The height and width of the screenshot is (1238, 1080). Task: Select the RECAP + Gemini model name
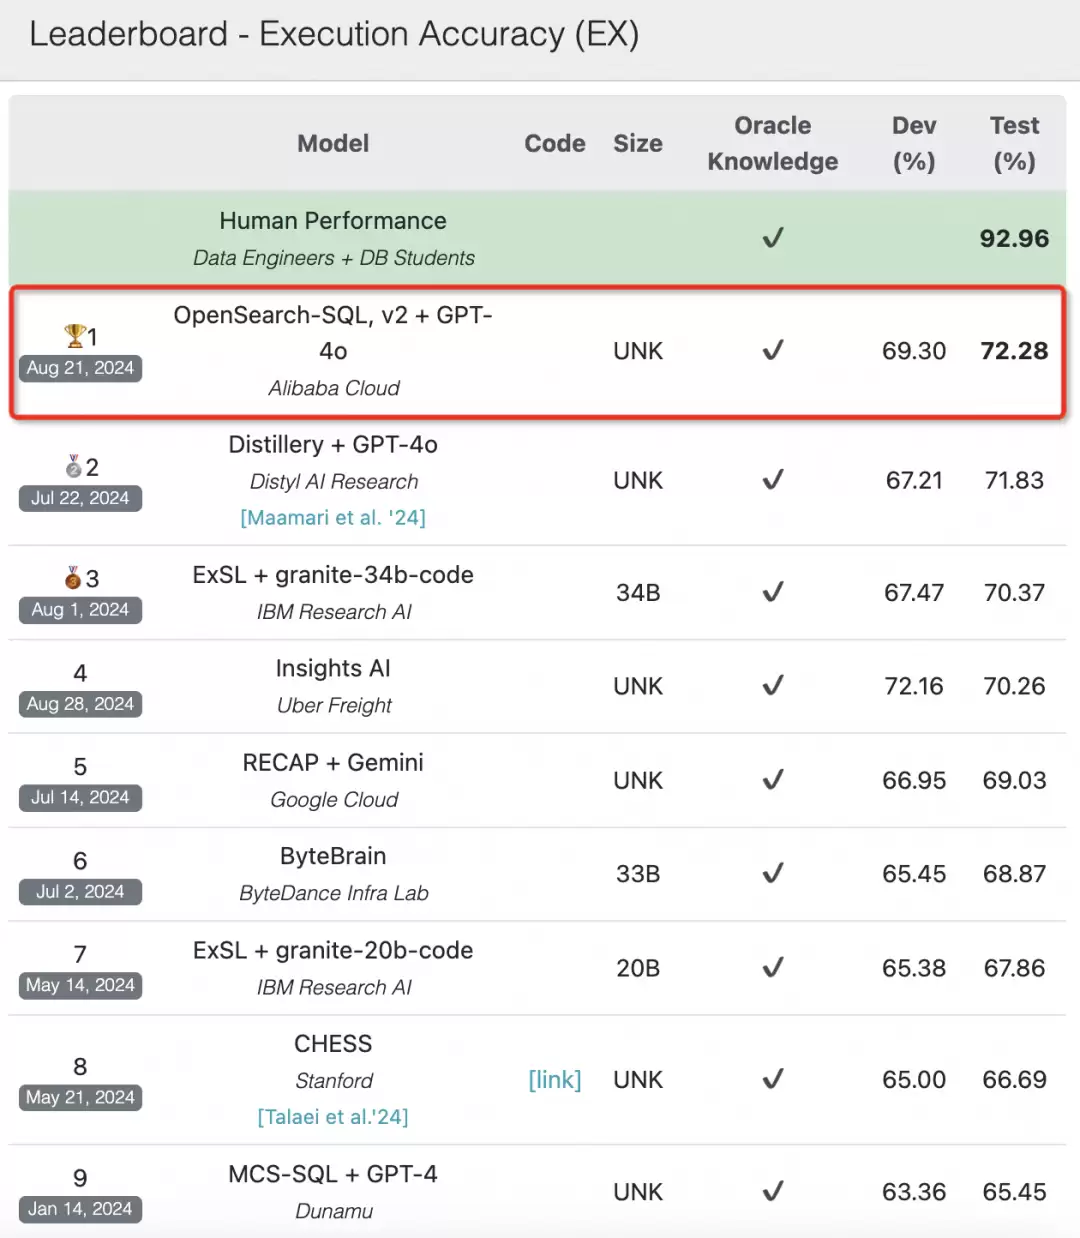pyautogui.click(x=333, y=762)
